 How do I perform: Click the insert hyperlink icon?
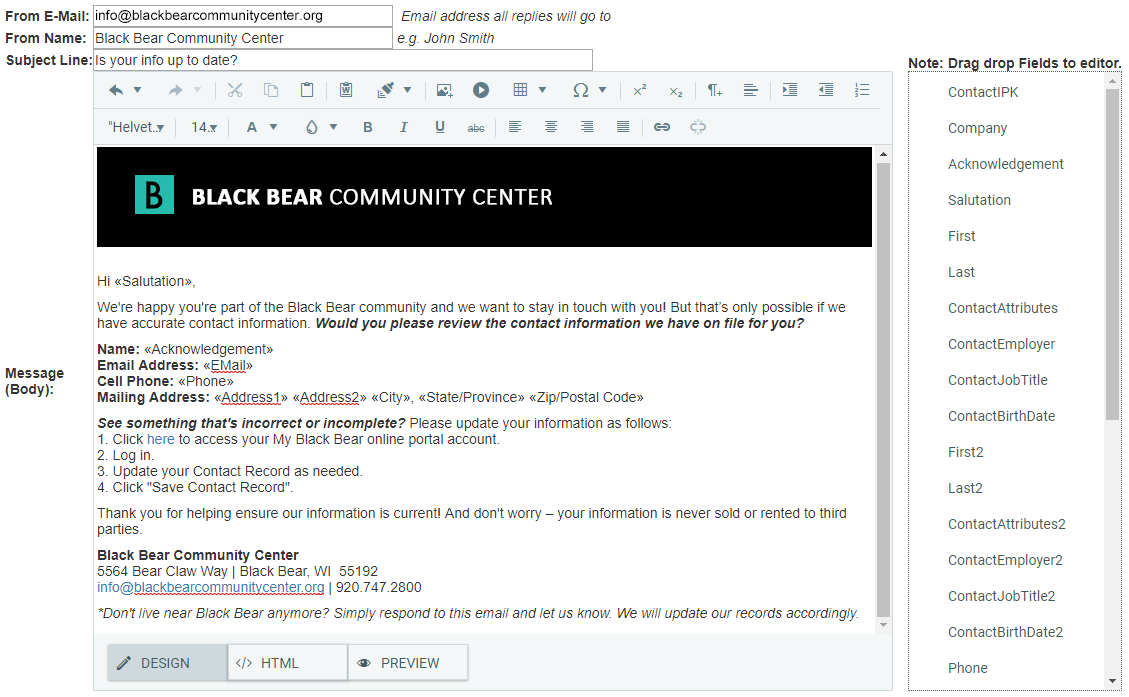pyautogui.click(x=661, y=127)
